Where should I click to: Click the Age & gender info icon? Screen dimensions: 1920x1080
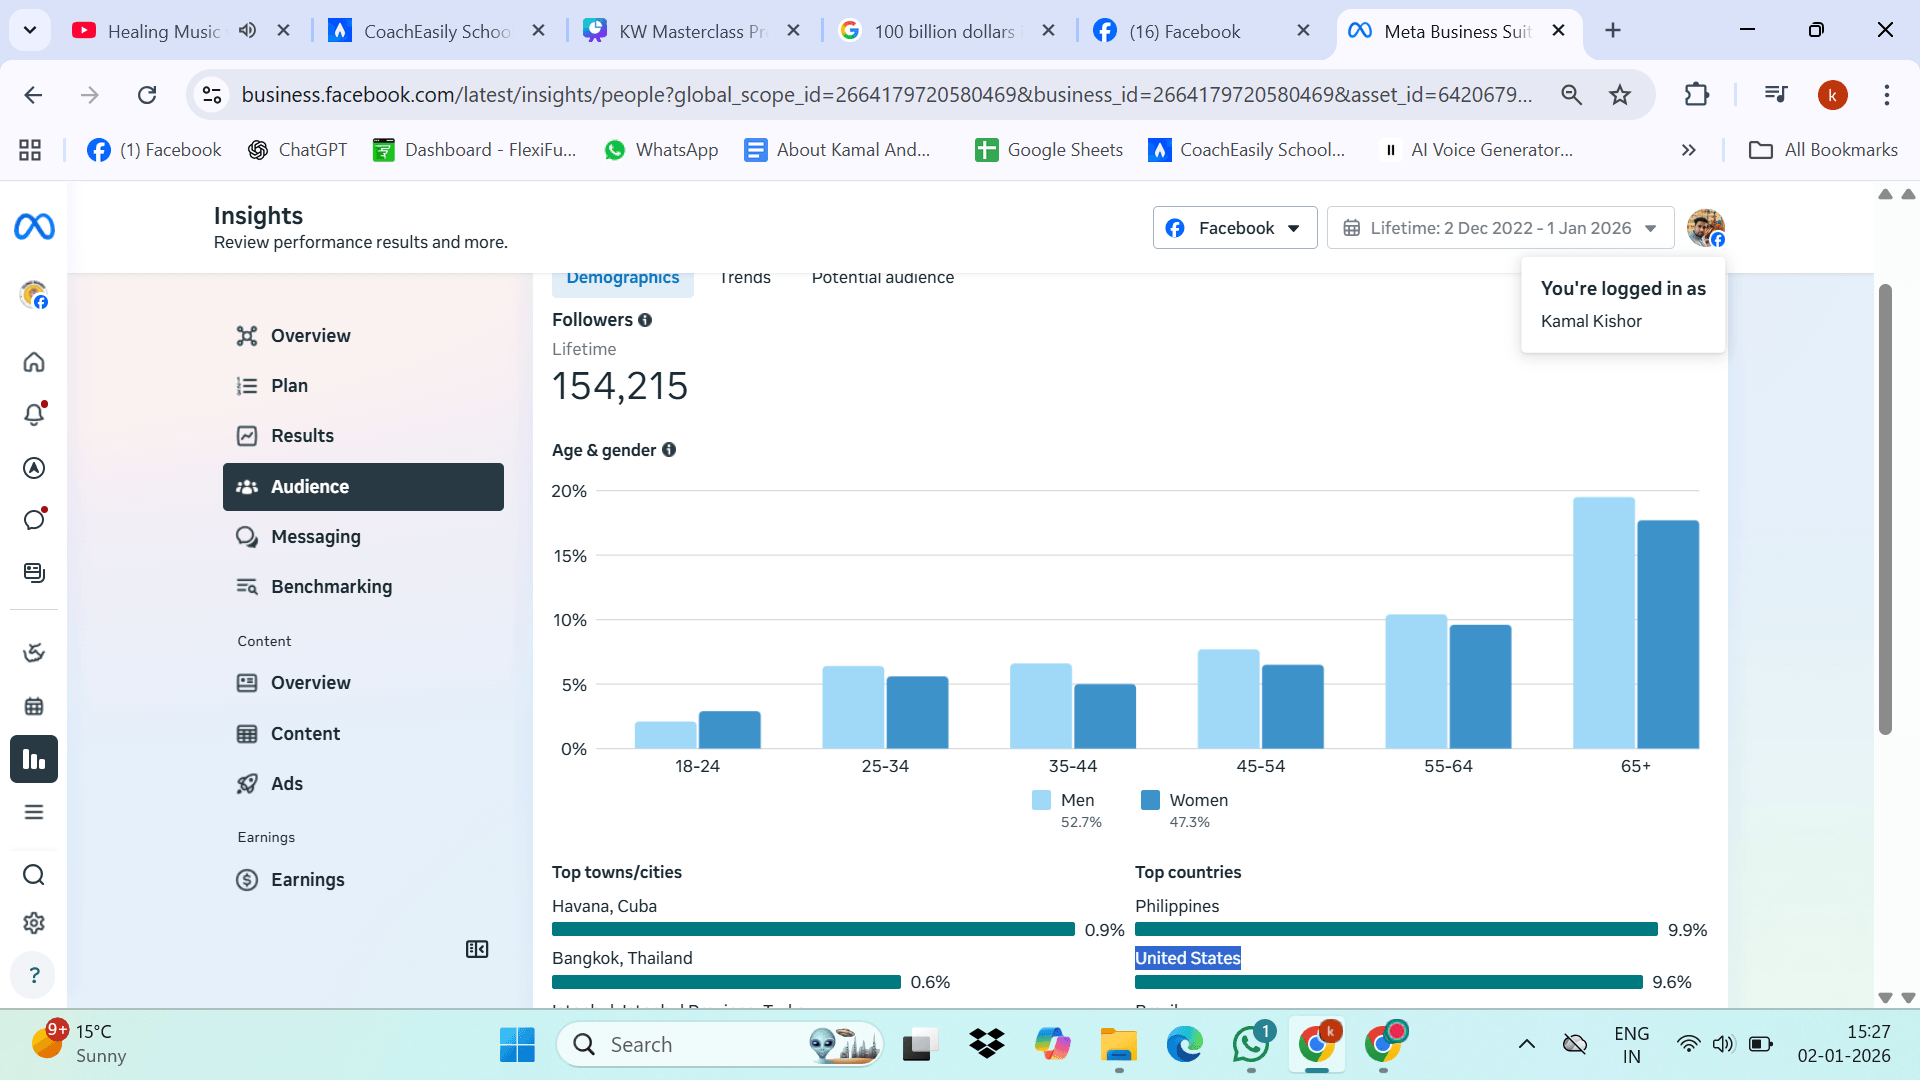(669, 450)
